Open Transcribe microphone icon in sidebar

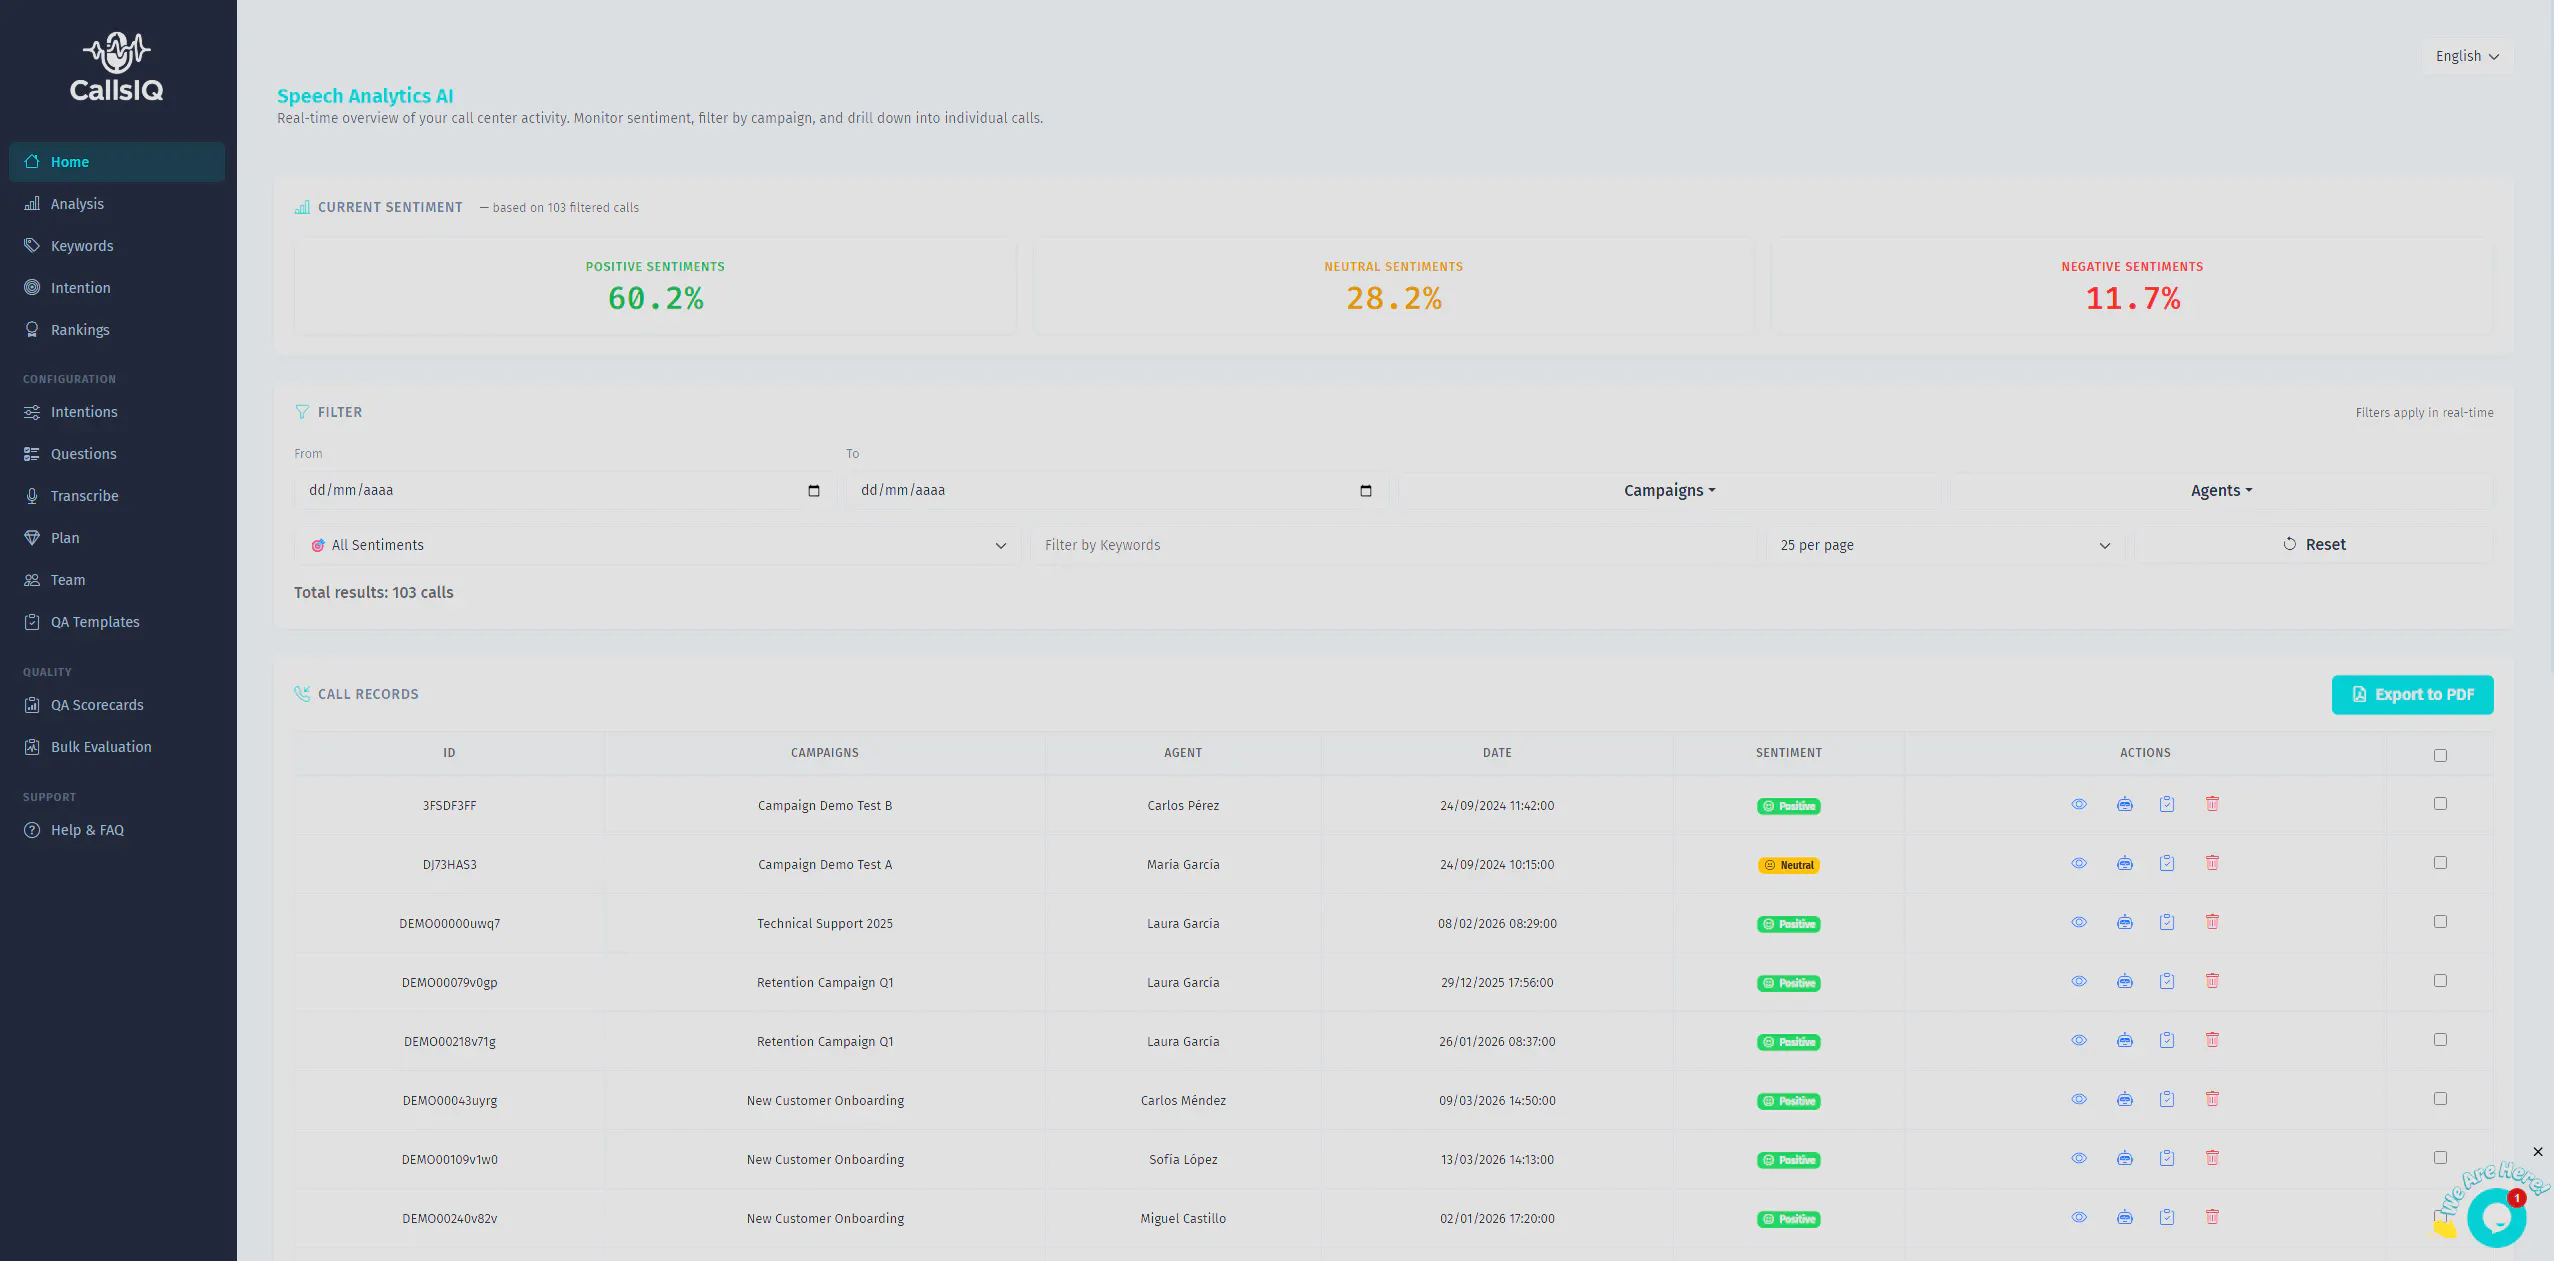[32, 496]
